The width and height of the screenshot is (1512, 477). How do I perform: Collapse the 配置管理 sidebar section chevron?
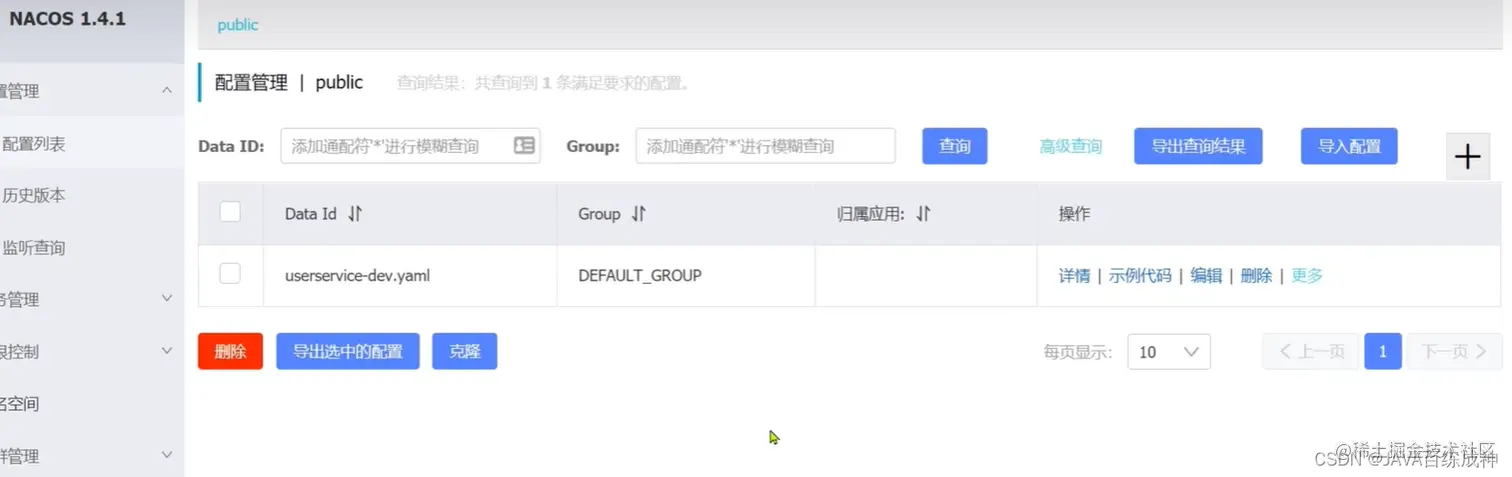tap(167, 91)
